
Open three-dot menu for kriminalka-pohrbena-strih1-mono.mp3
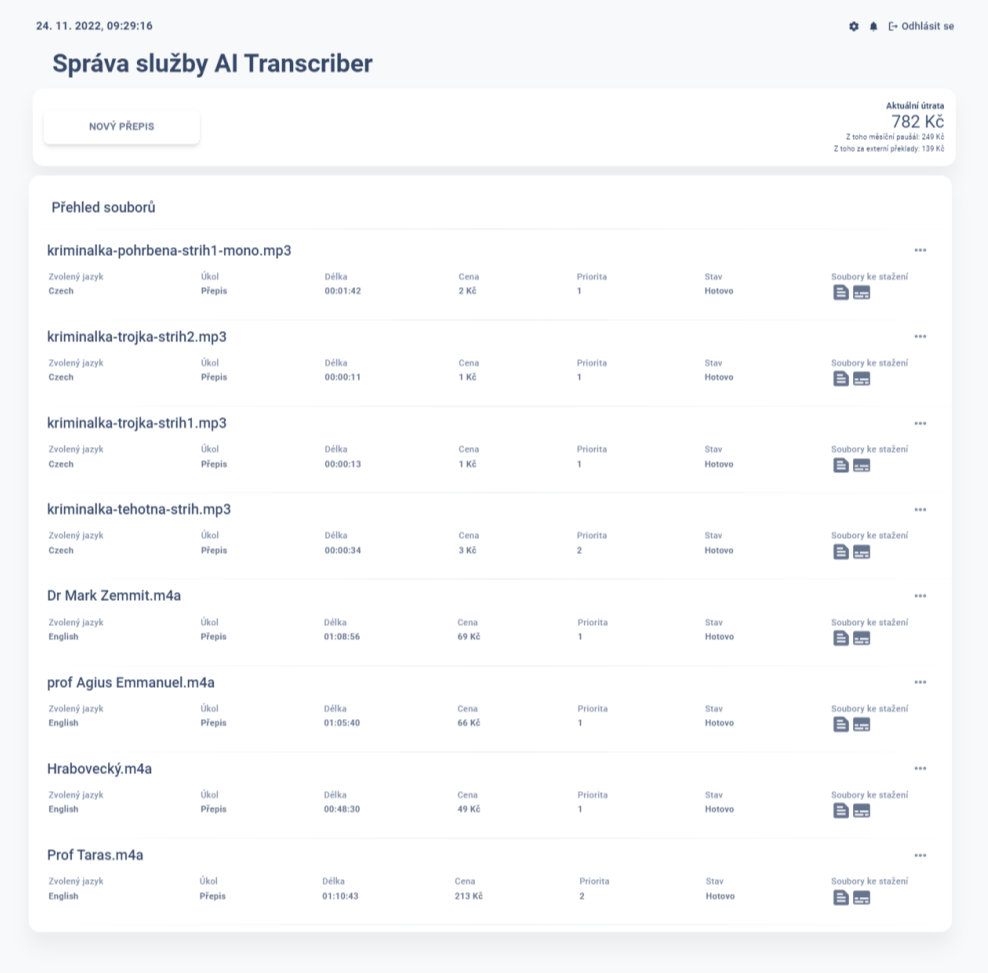[920, 250]
